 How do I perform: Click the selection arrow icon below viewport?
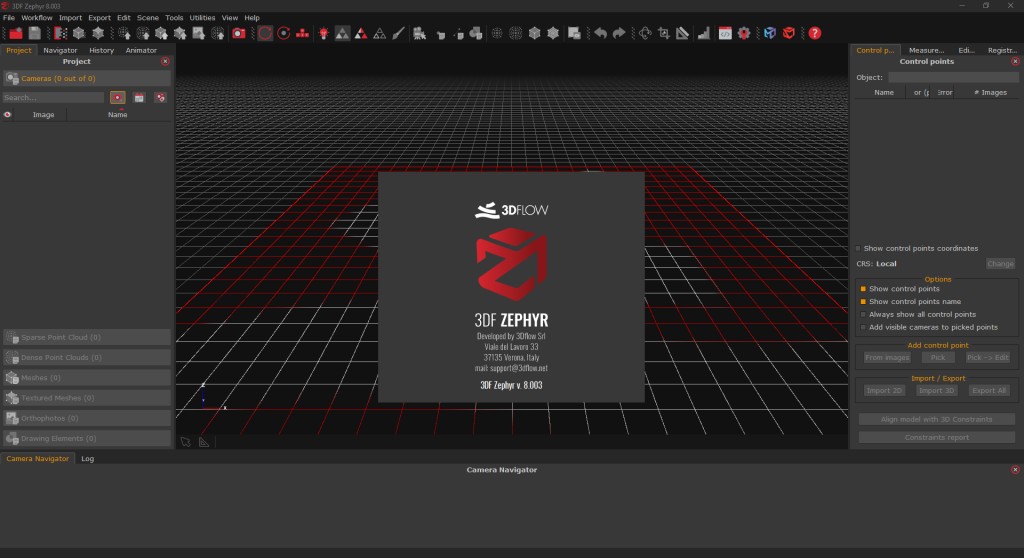click(185, 442)
